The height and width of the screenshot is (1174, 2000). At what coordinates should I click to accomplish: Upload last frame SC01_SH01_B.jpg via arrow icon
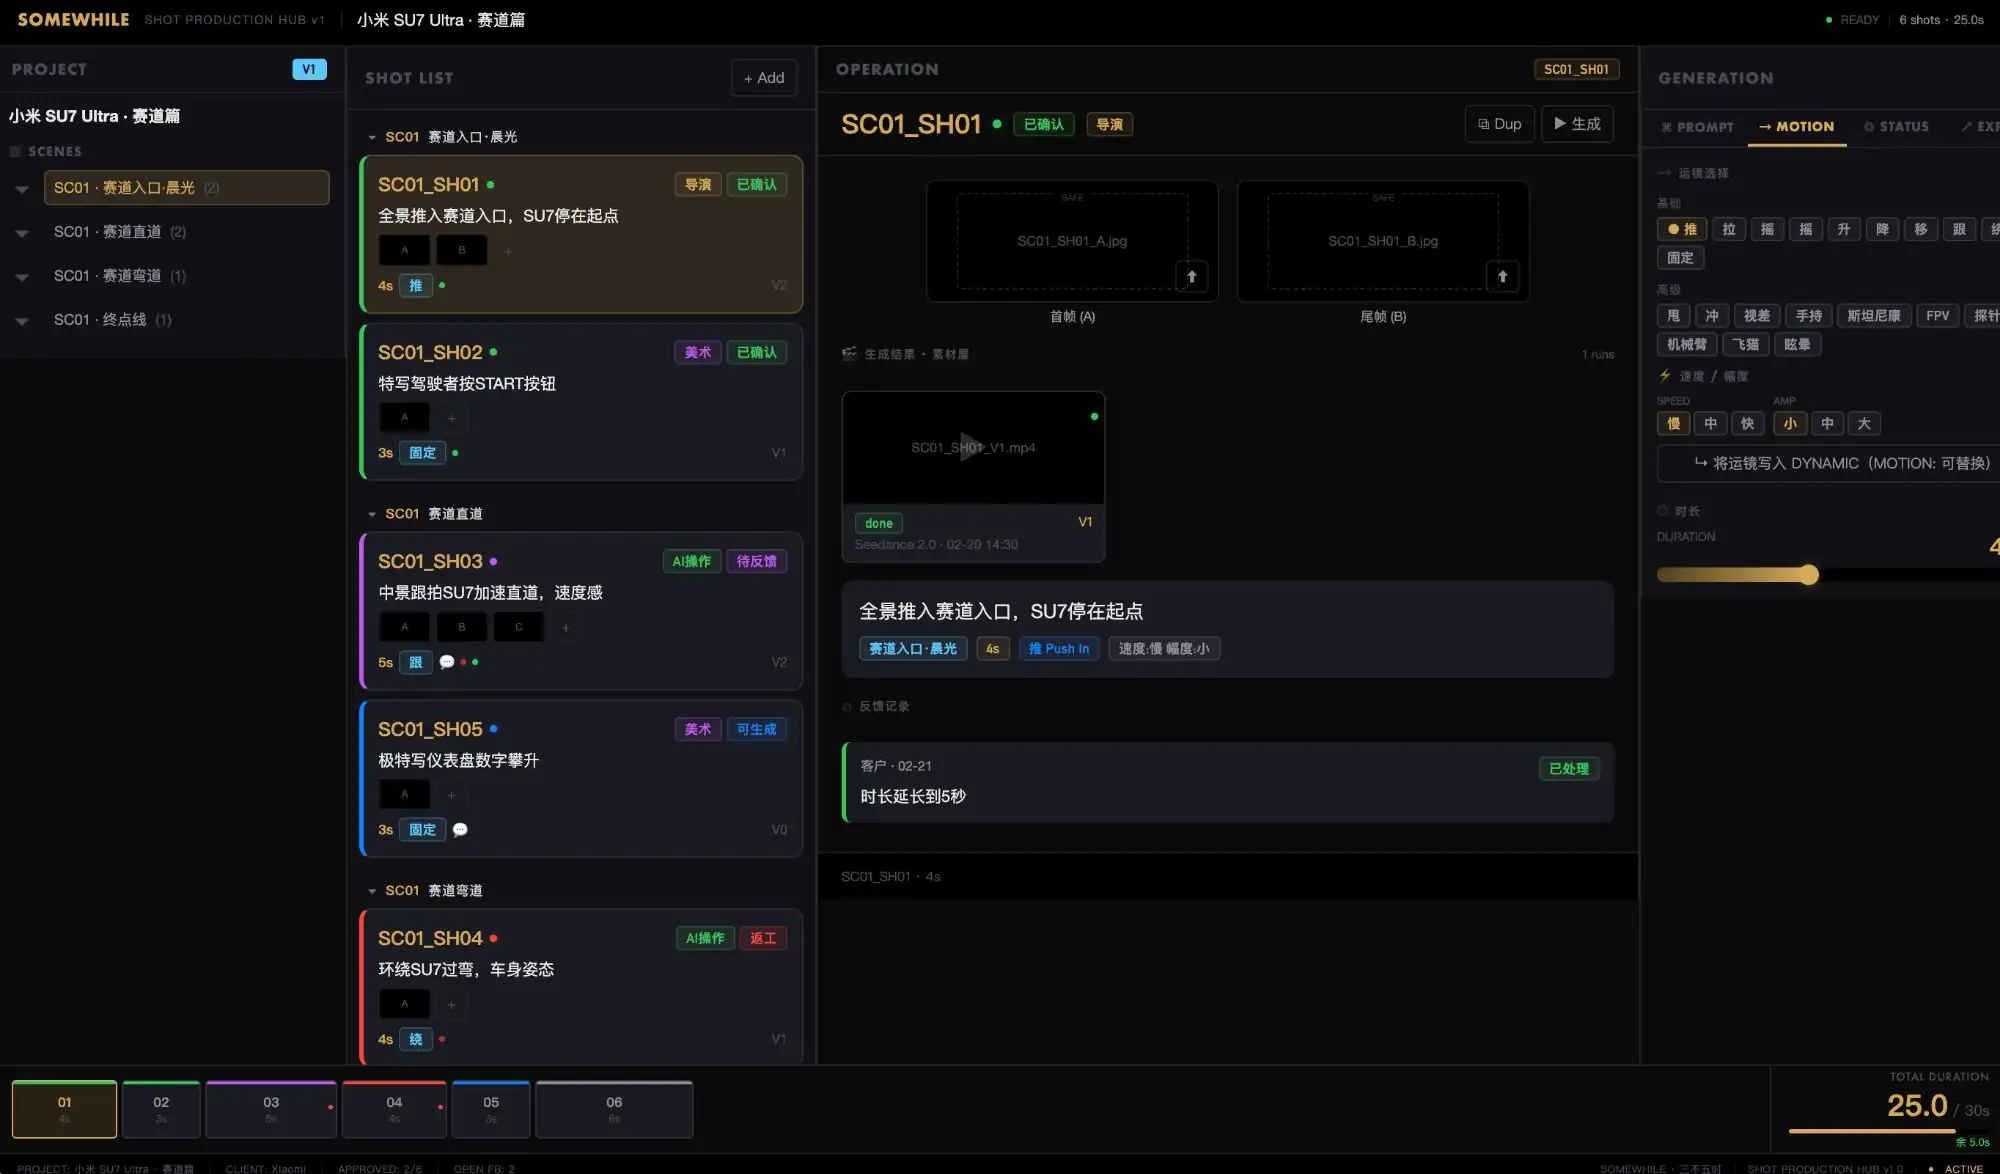pos(1502,277)
